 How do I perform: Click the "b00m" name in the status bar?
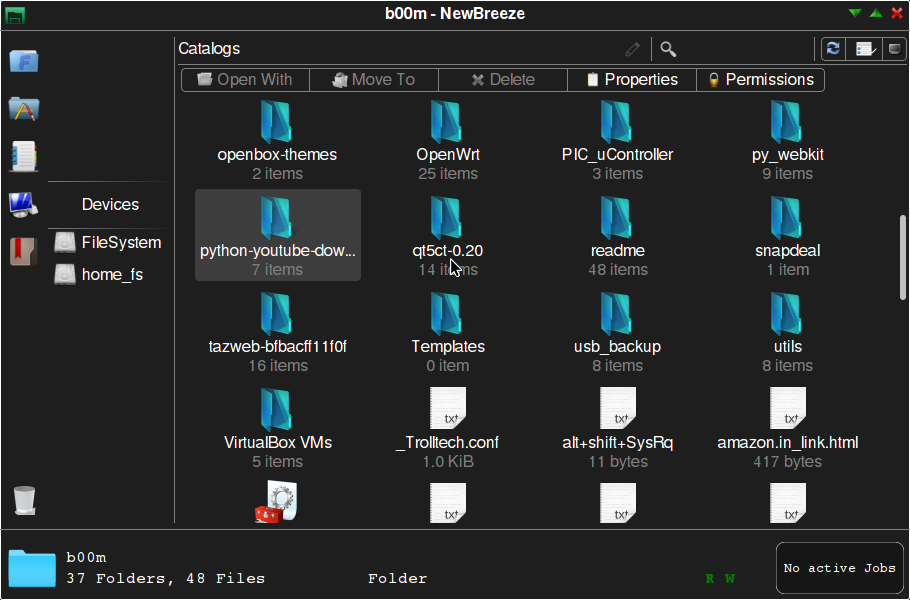point(86,558)
